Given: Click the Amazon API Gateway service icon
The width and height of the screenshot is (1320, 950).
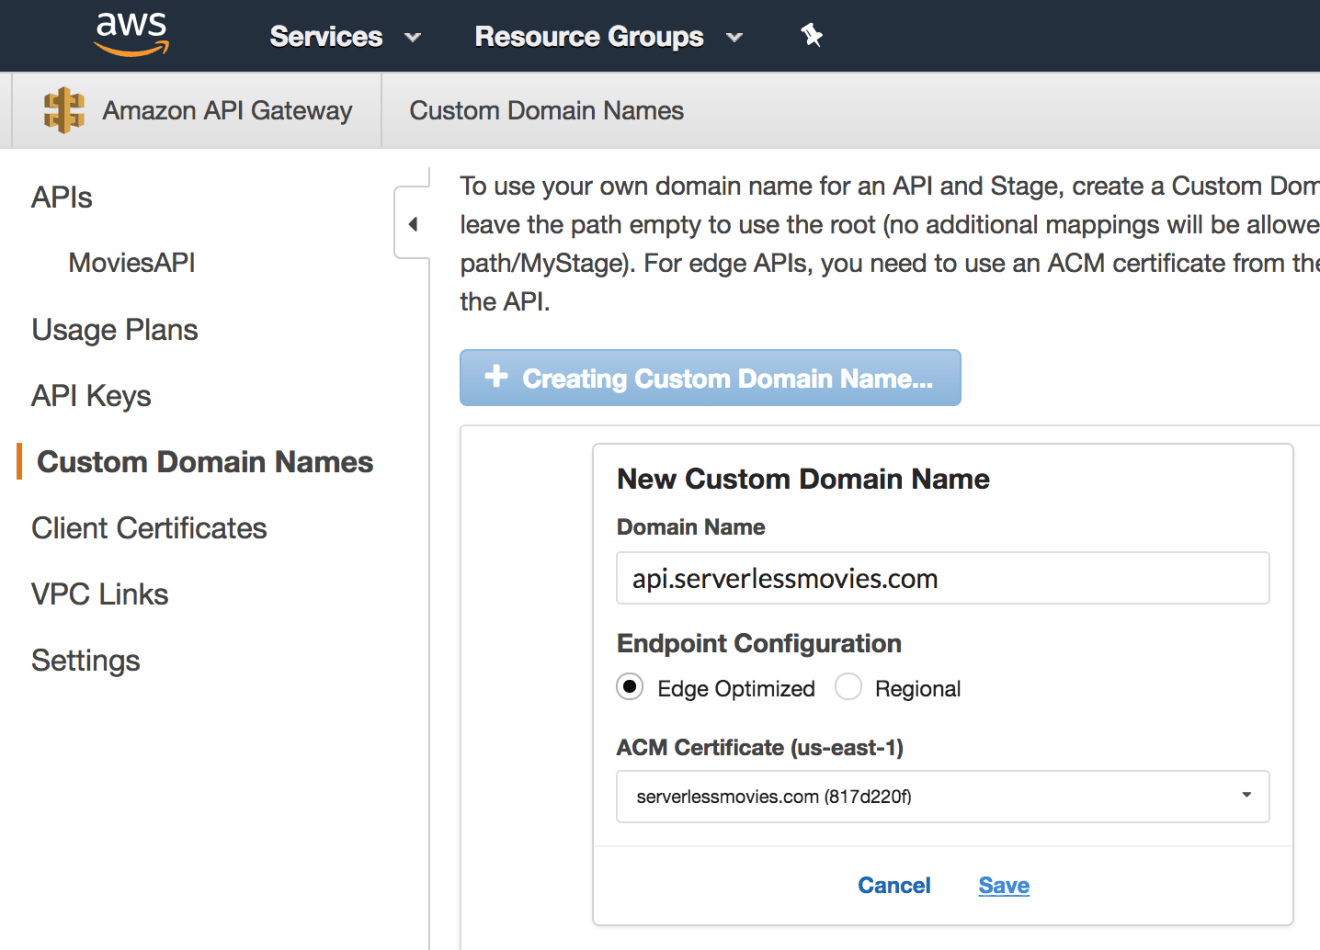Looking at the screenshot, I should tap(64, 110).
